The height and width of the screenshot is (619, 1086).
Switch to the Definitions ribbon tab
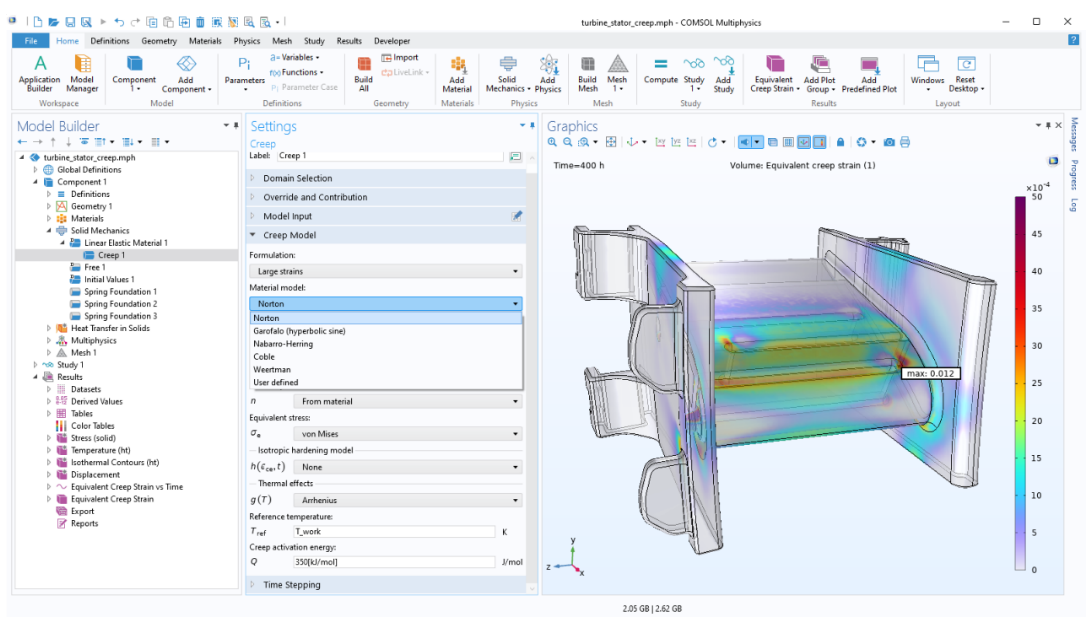coord(109,41)
